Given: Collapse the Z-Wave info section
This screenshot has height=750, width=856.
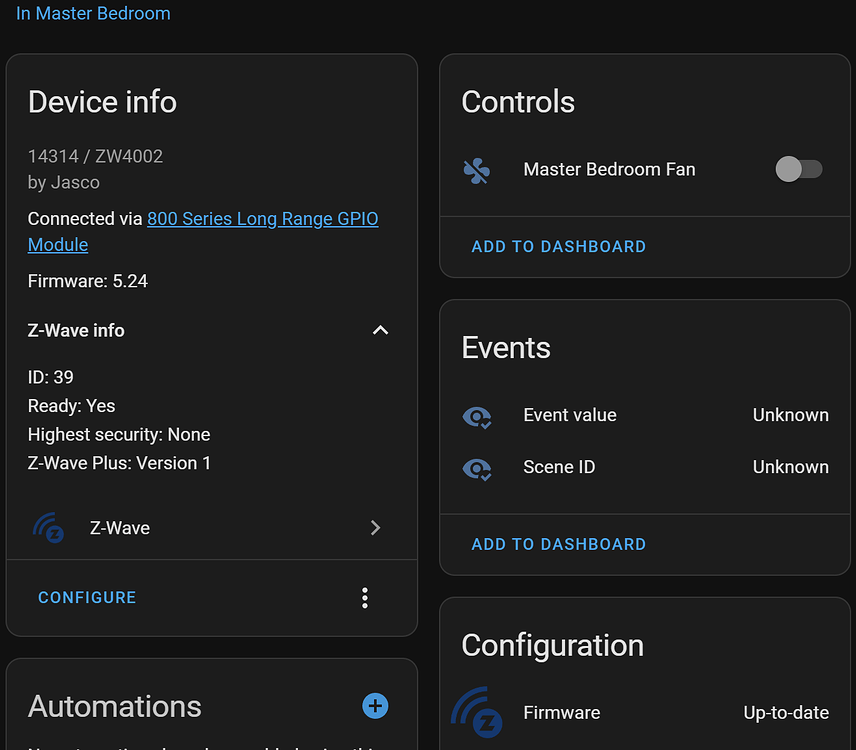Looking at the screenshot, I should 380,330.
